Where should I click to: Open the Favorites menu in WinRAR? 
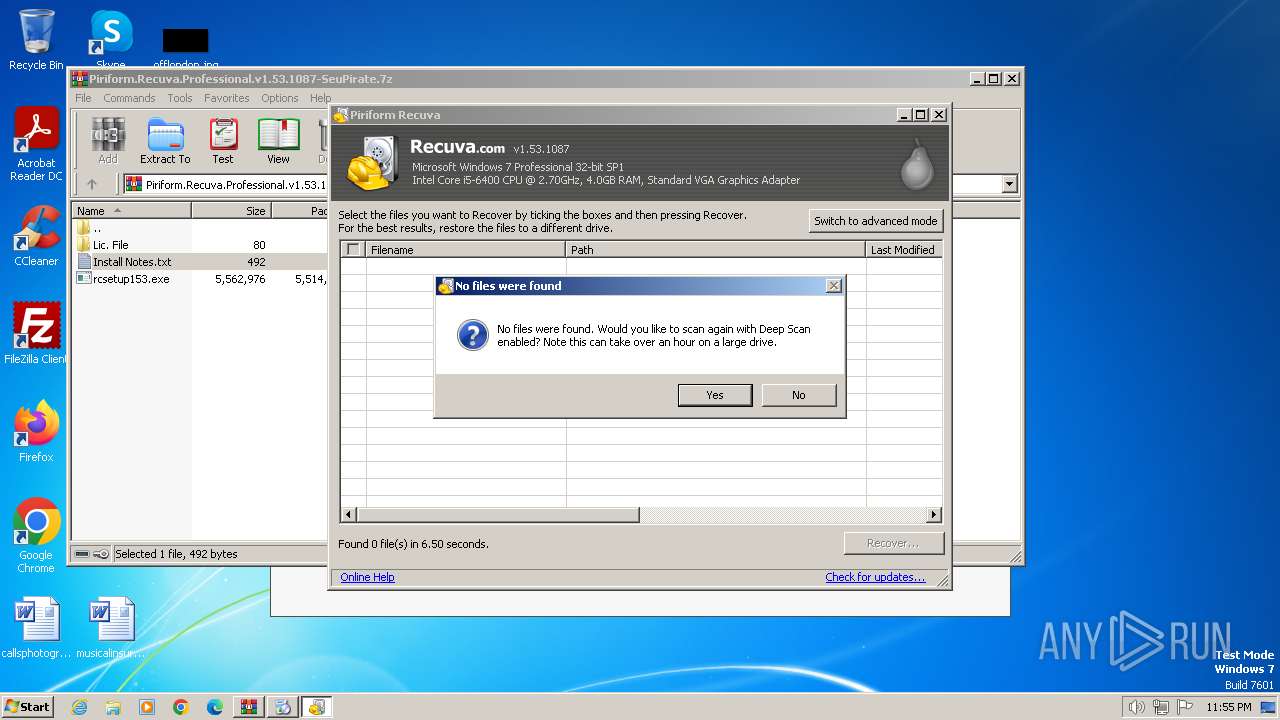[227, 98]
